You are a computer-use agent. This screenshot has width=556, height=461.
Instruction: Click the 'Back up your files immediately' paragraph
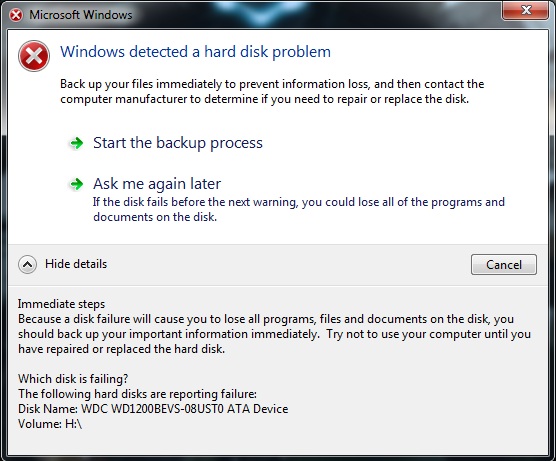272,91
